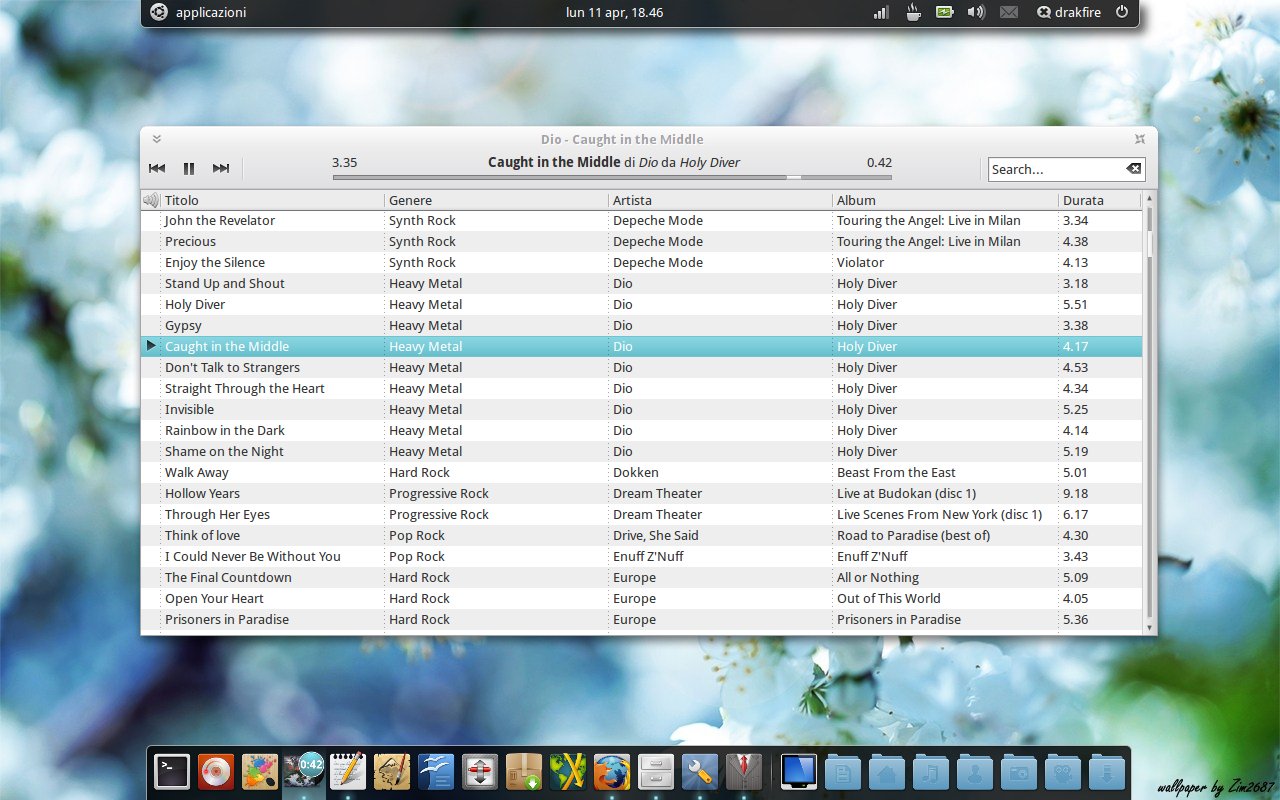Open the Documents folder in dock
This screenshot has height=800, width=1280.
843,772
